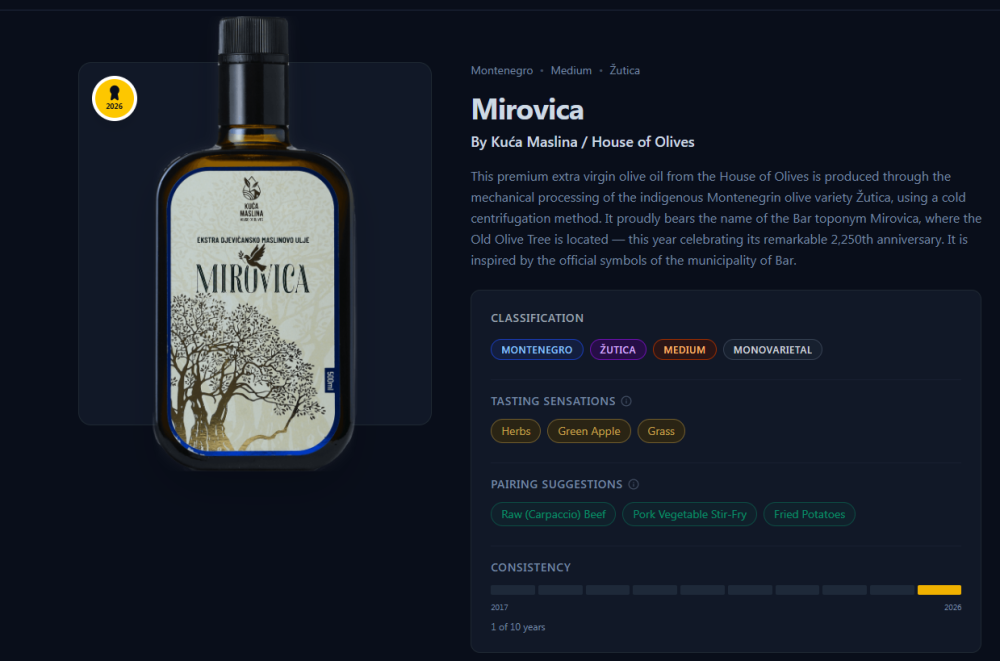1000x661 pixels.
Task: Click the Herbs tasting tag
Action: tap(516, 431)
